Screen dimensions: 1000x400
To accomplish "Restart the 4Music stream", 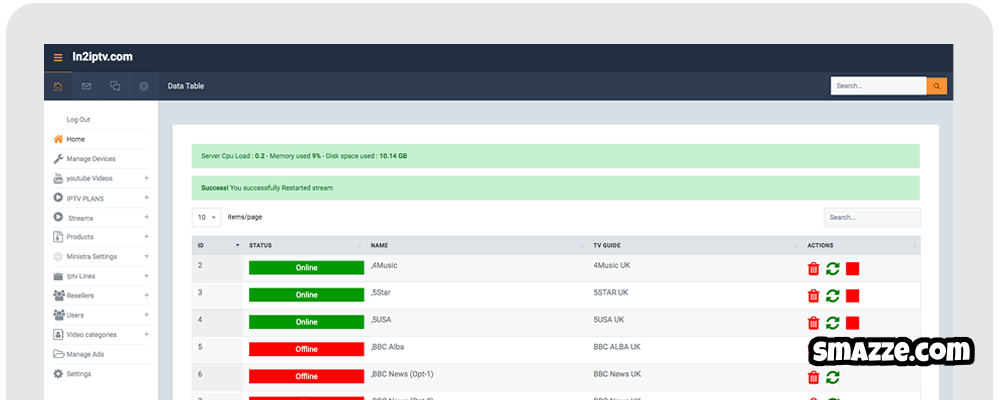I will tap(832, 269).
